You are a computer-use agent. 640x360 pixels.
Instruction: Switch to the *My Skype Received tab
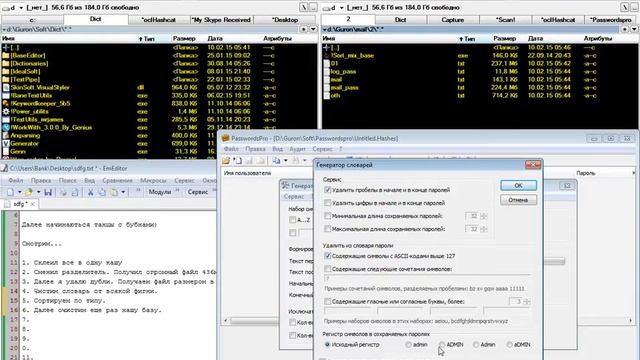(222, 20)
